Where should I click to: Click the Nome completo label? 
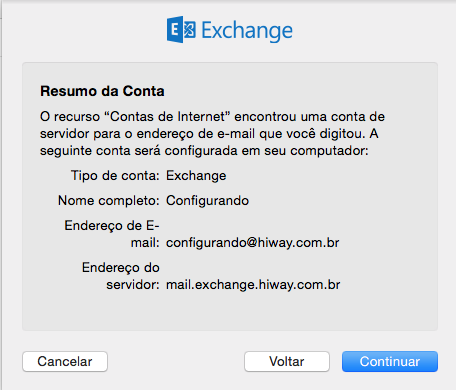[109, 201]
